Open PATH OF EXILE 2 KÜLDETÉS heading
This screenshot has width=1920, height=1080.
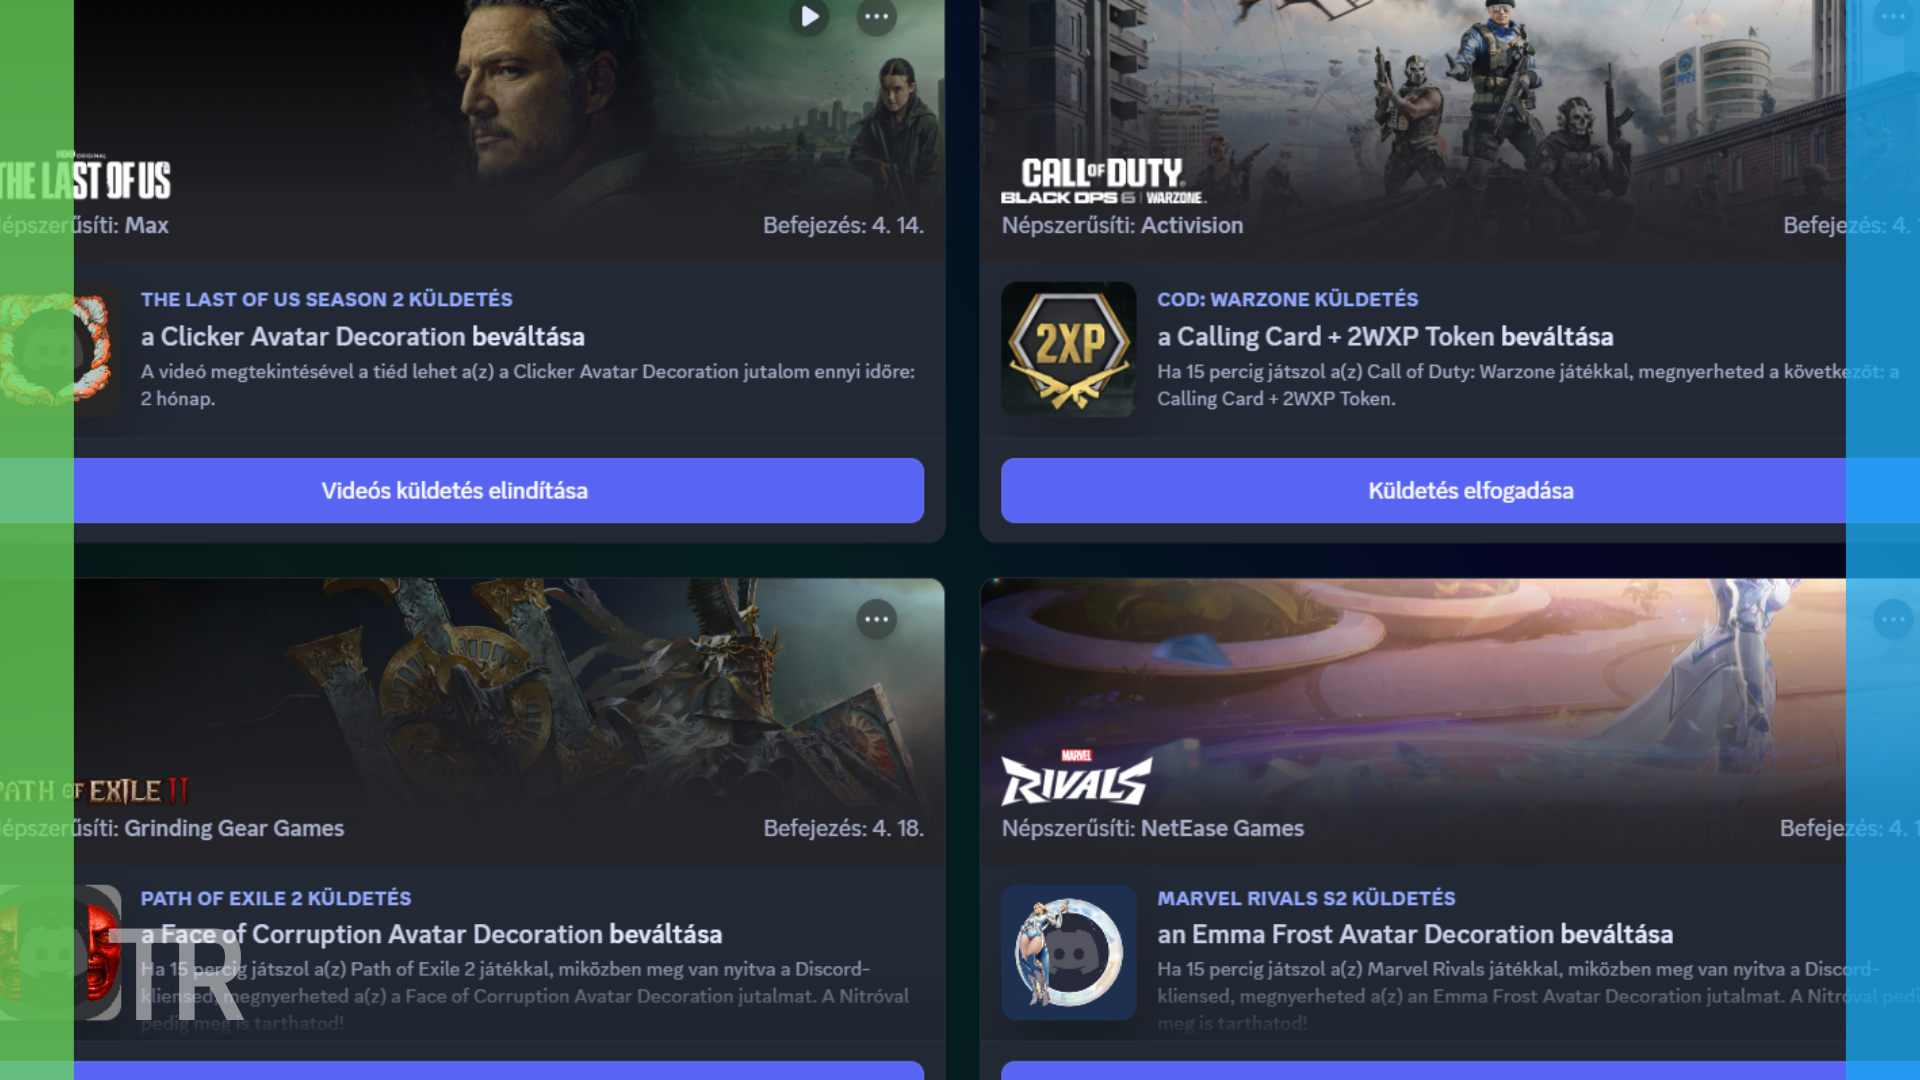tap(276, 898)
